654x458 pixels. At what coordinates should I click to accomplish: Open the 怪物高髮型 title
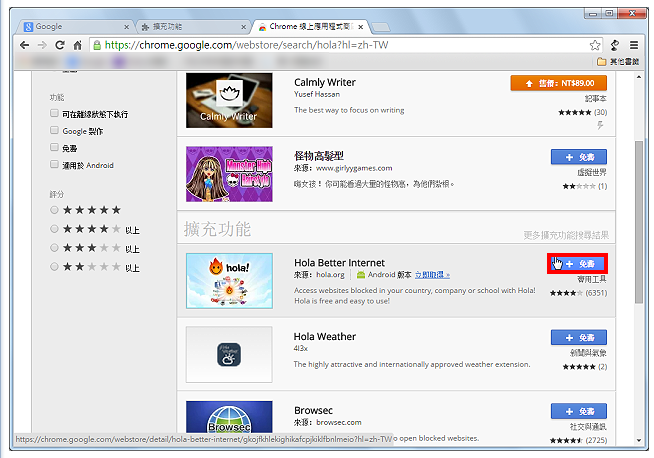[x=319, y=156]
